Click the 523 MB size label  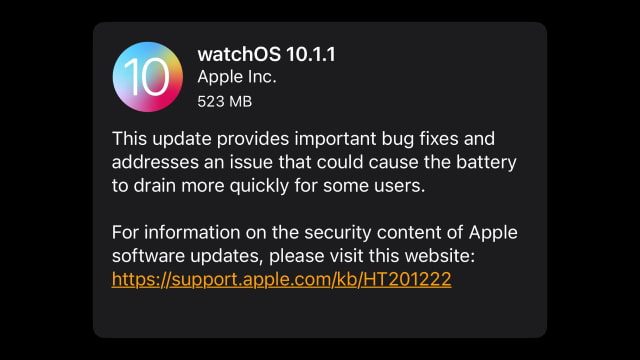224,102
